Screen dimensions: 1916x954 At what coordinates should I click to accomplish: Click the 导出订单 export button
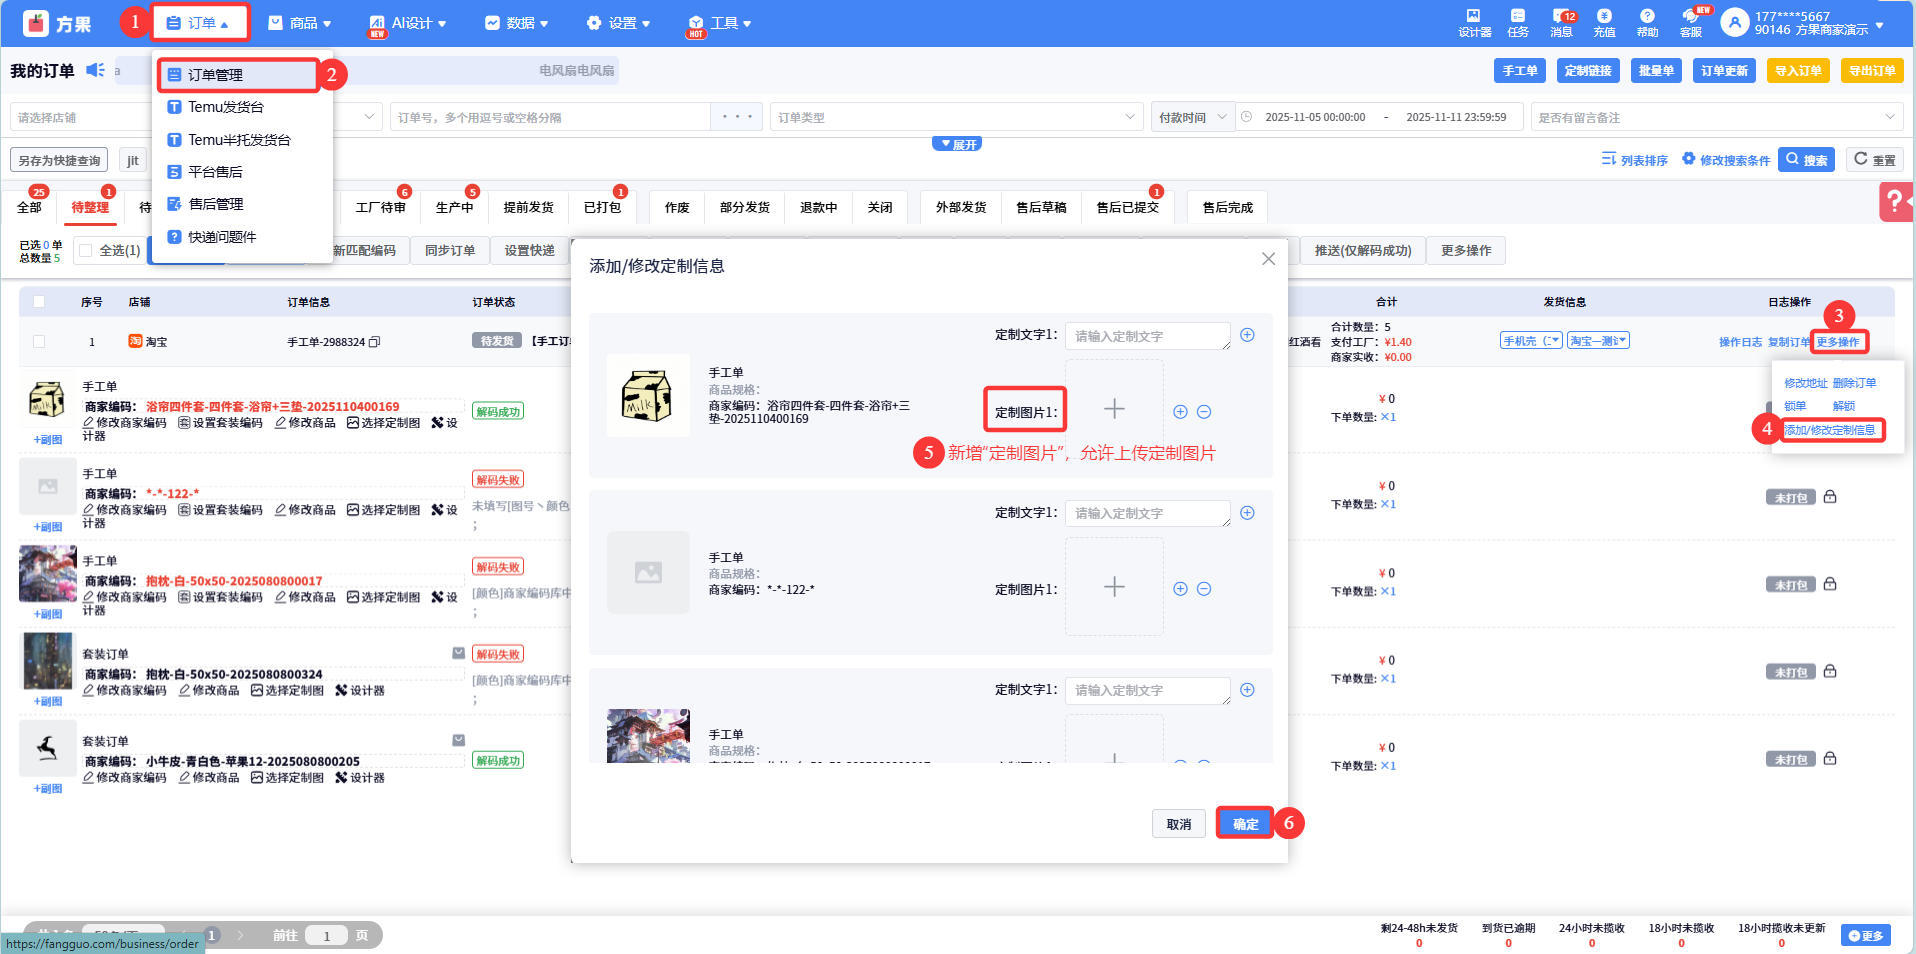click(1871, 70)
